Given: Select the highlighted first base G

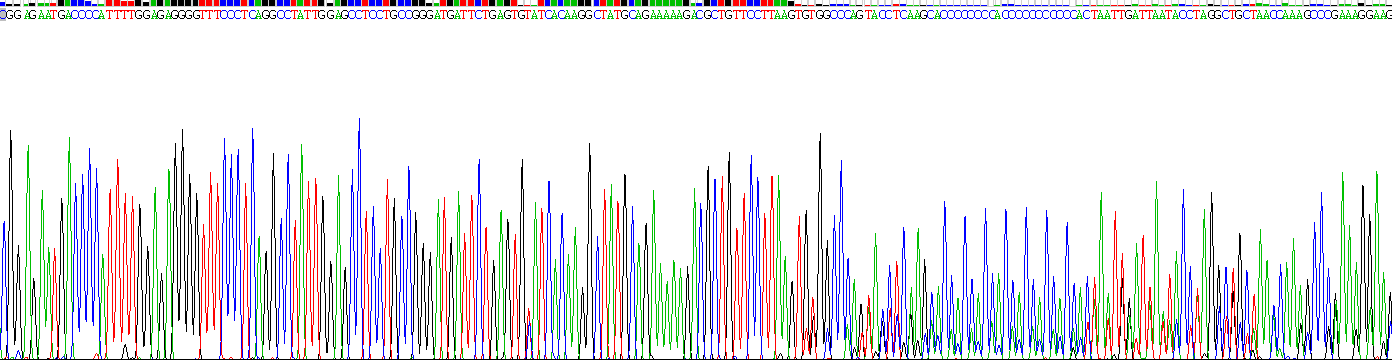Looking at the screenshot, I should tap(3, 16).
